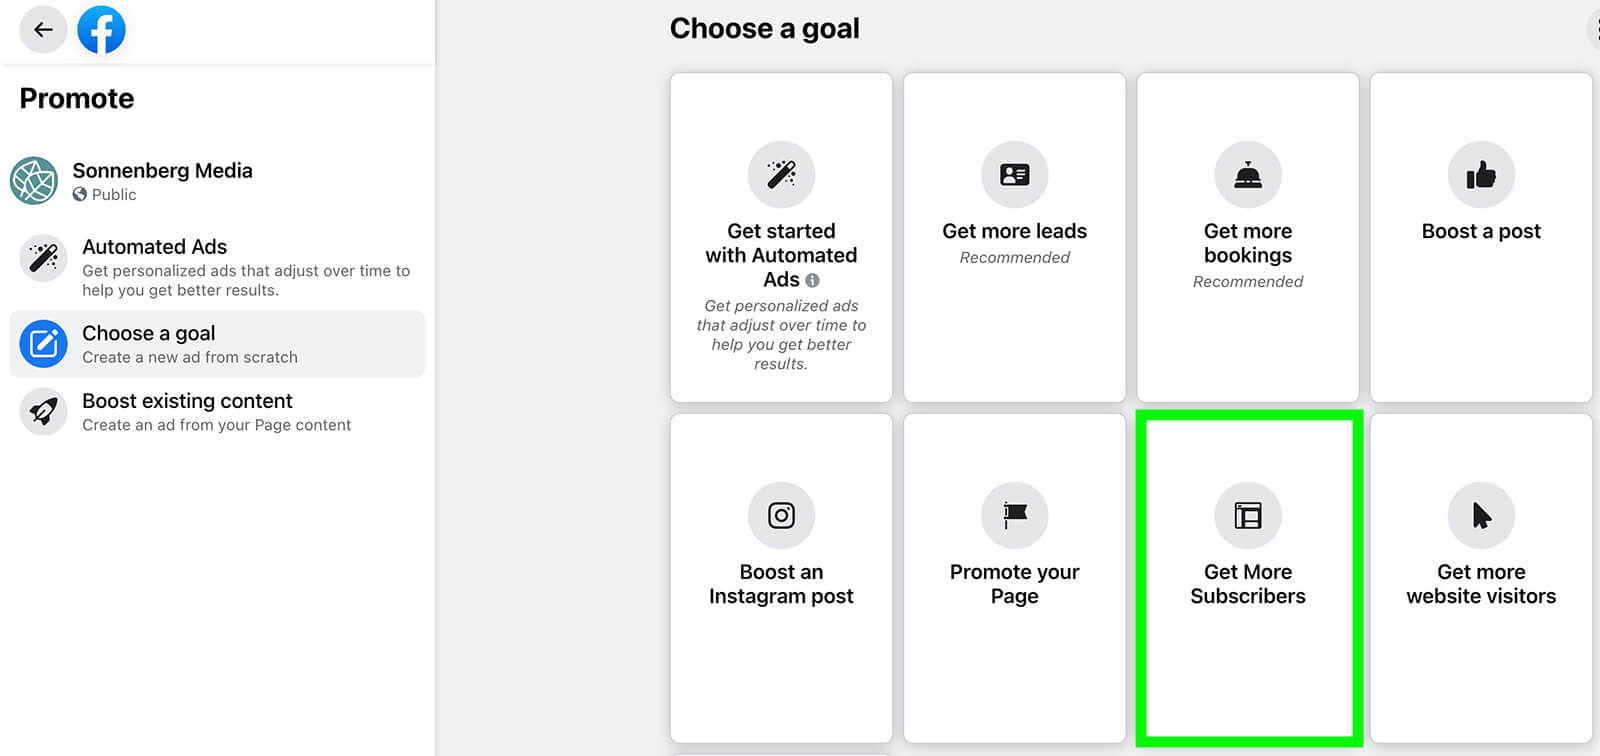1600x756 pixels.
Task: Click the rocket icon for boosting content
Action: pyautogui.click(x=44, y=411)
